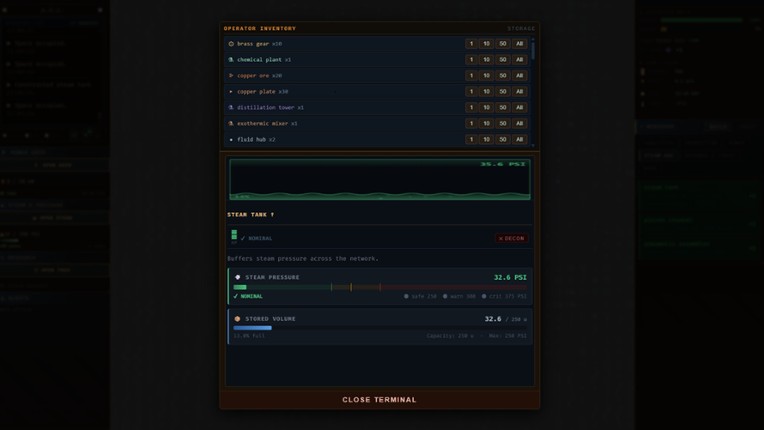The image size is (764, 430).
Task: Click the inventory list scrollbar thumb
Action: click(x=533, y=50)
